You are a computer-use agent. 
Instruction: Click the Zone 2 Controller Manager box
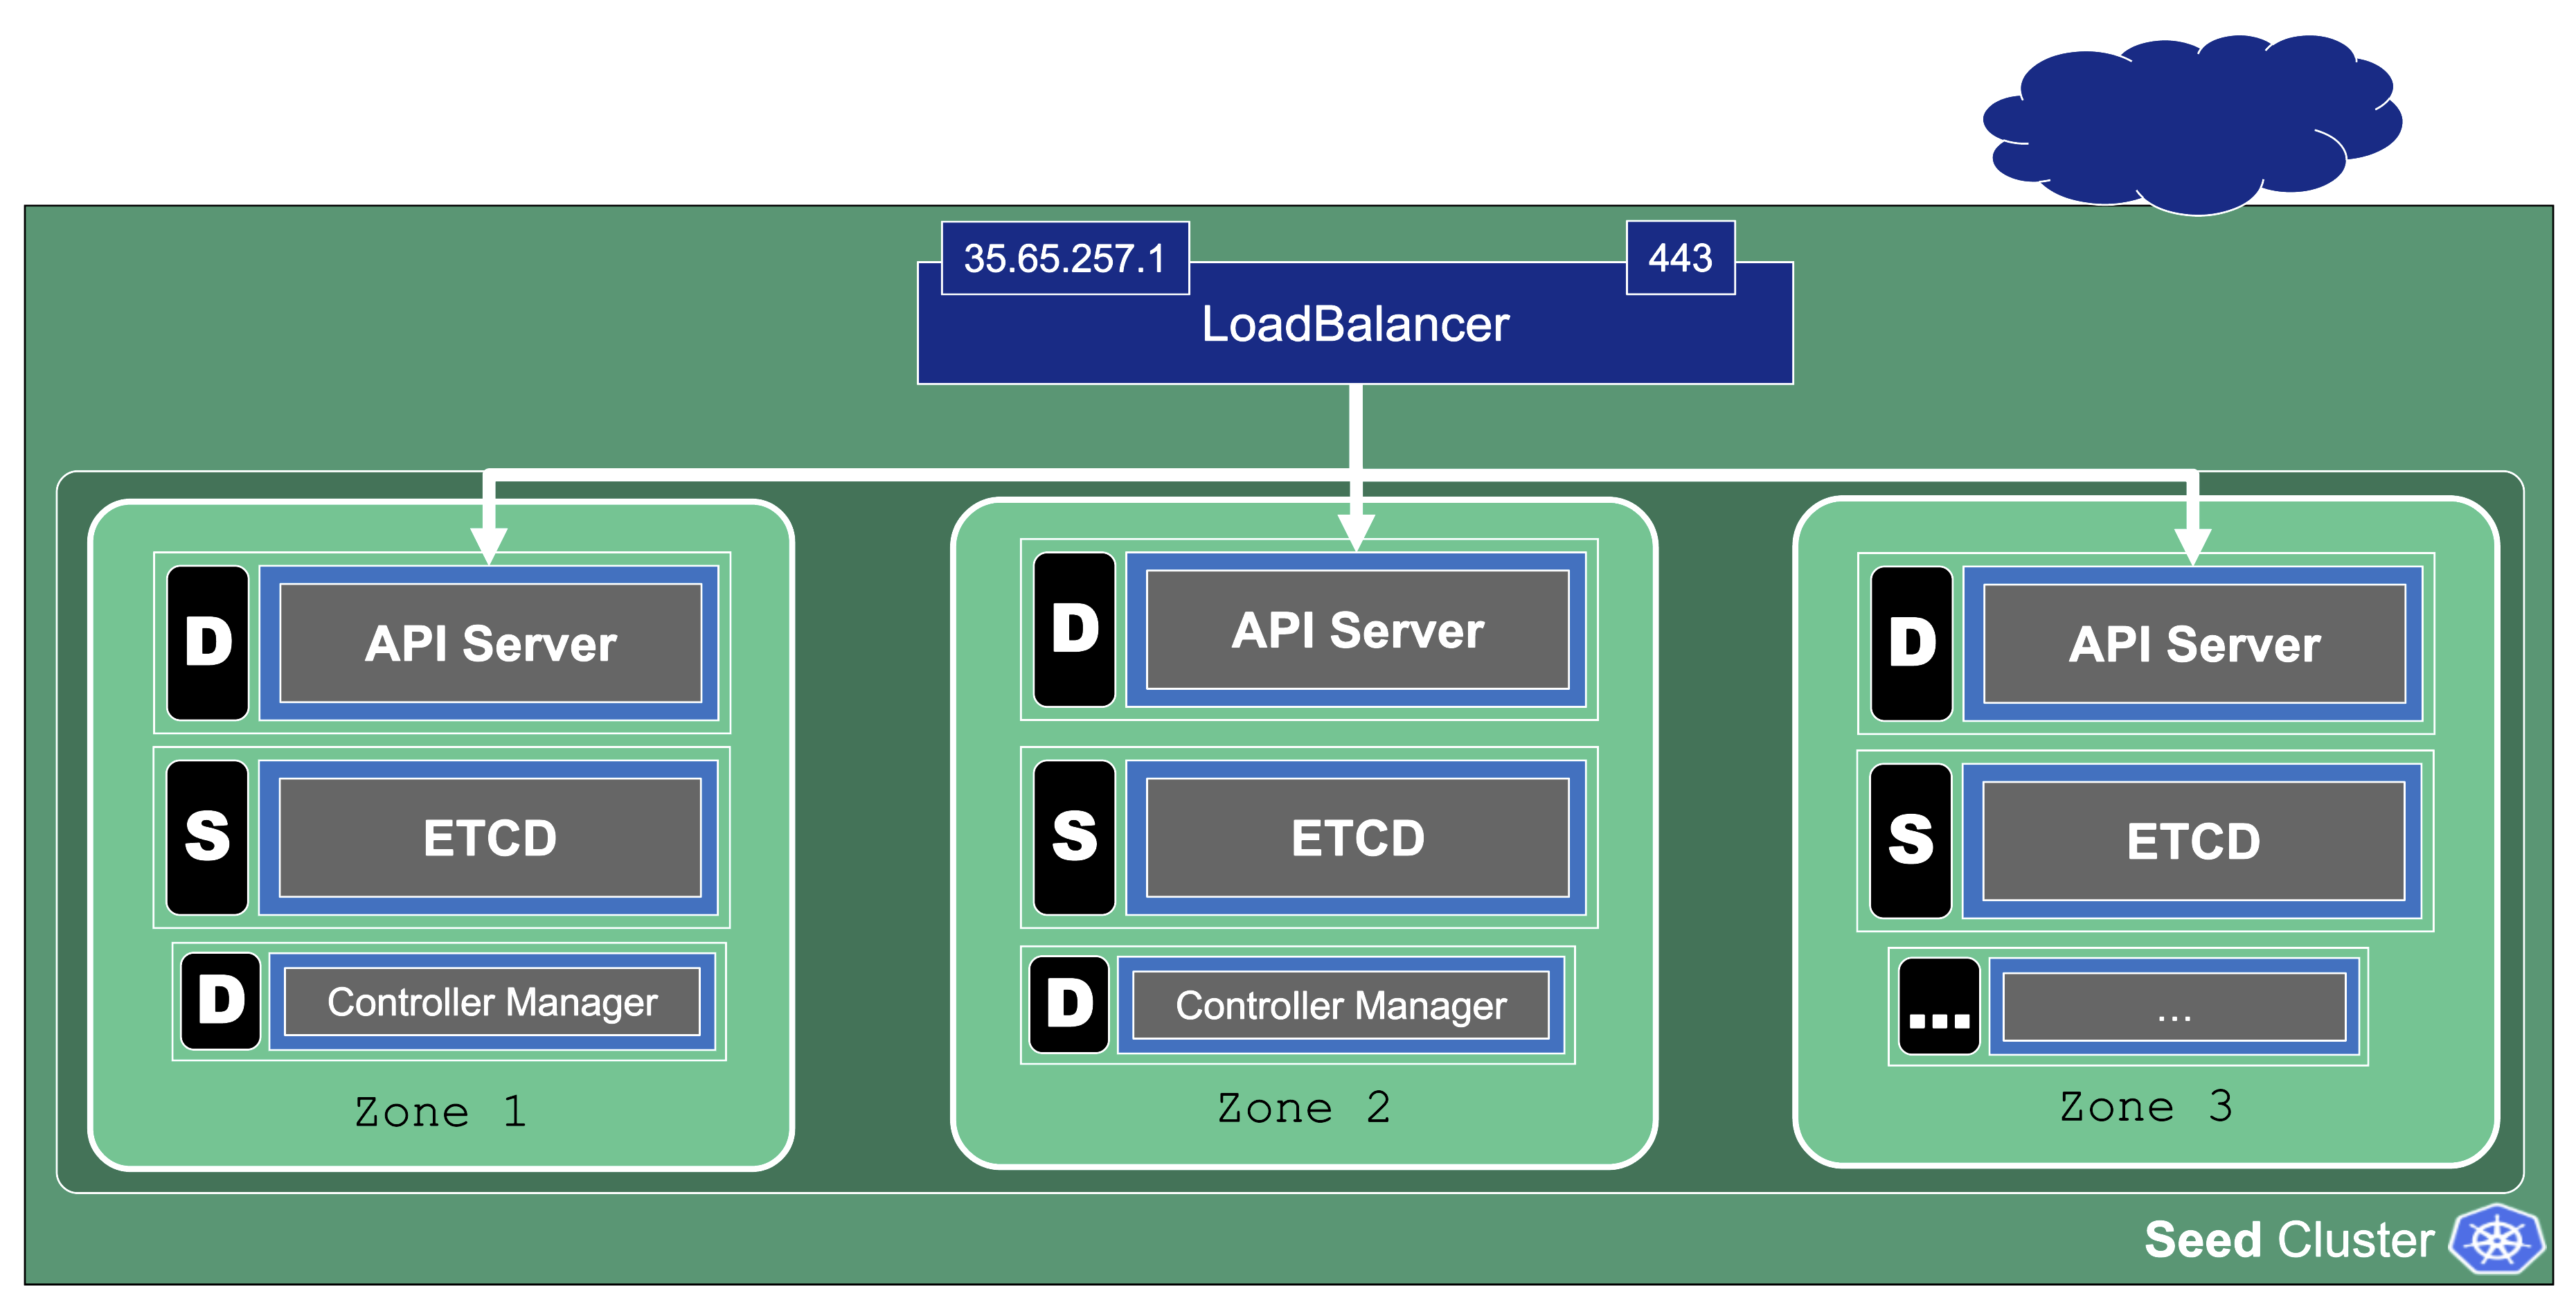point(1340,1005)
